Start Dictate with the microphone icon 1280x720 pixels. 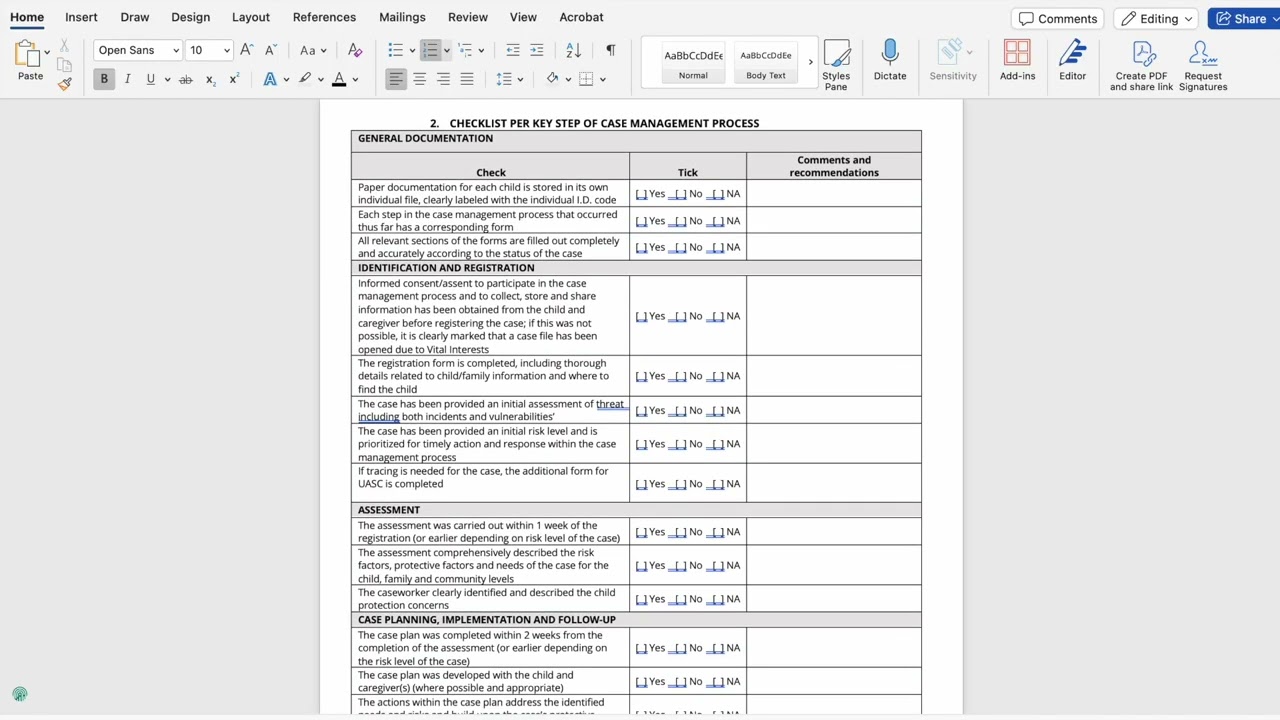click(x=890, y=60)
